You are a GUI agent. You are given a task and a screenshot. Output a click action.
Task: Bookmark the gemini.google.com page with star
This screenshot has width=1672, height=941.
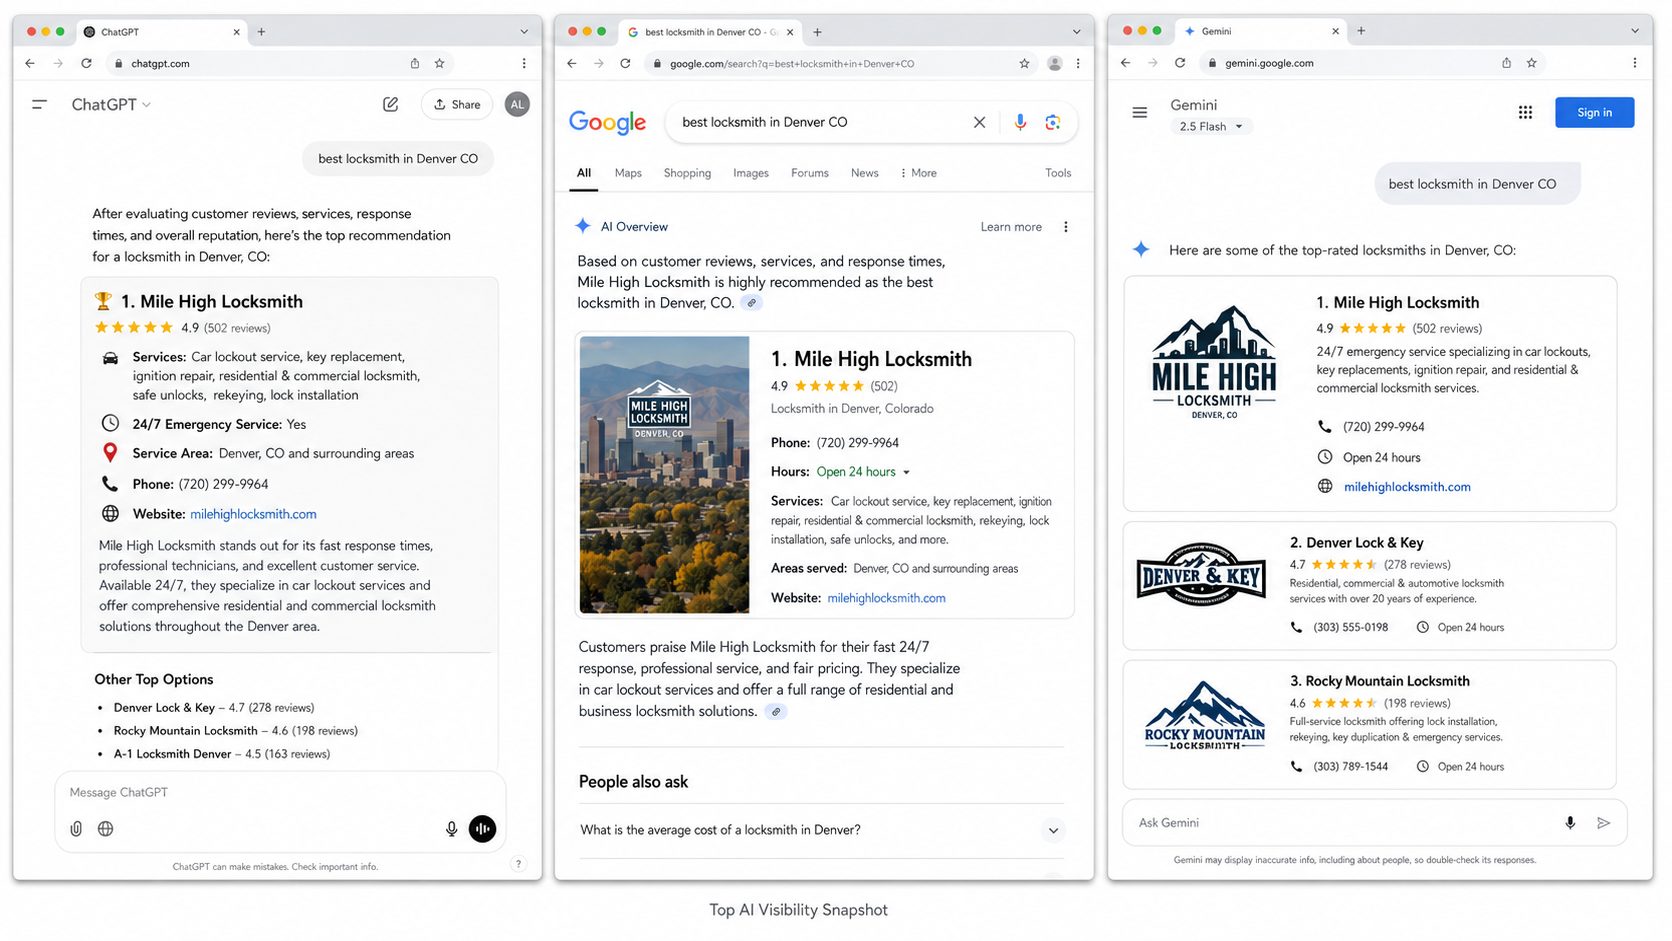pyautogui.click(x=1531, y=62)
